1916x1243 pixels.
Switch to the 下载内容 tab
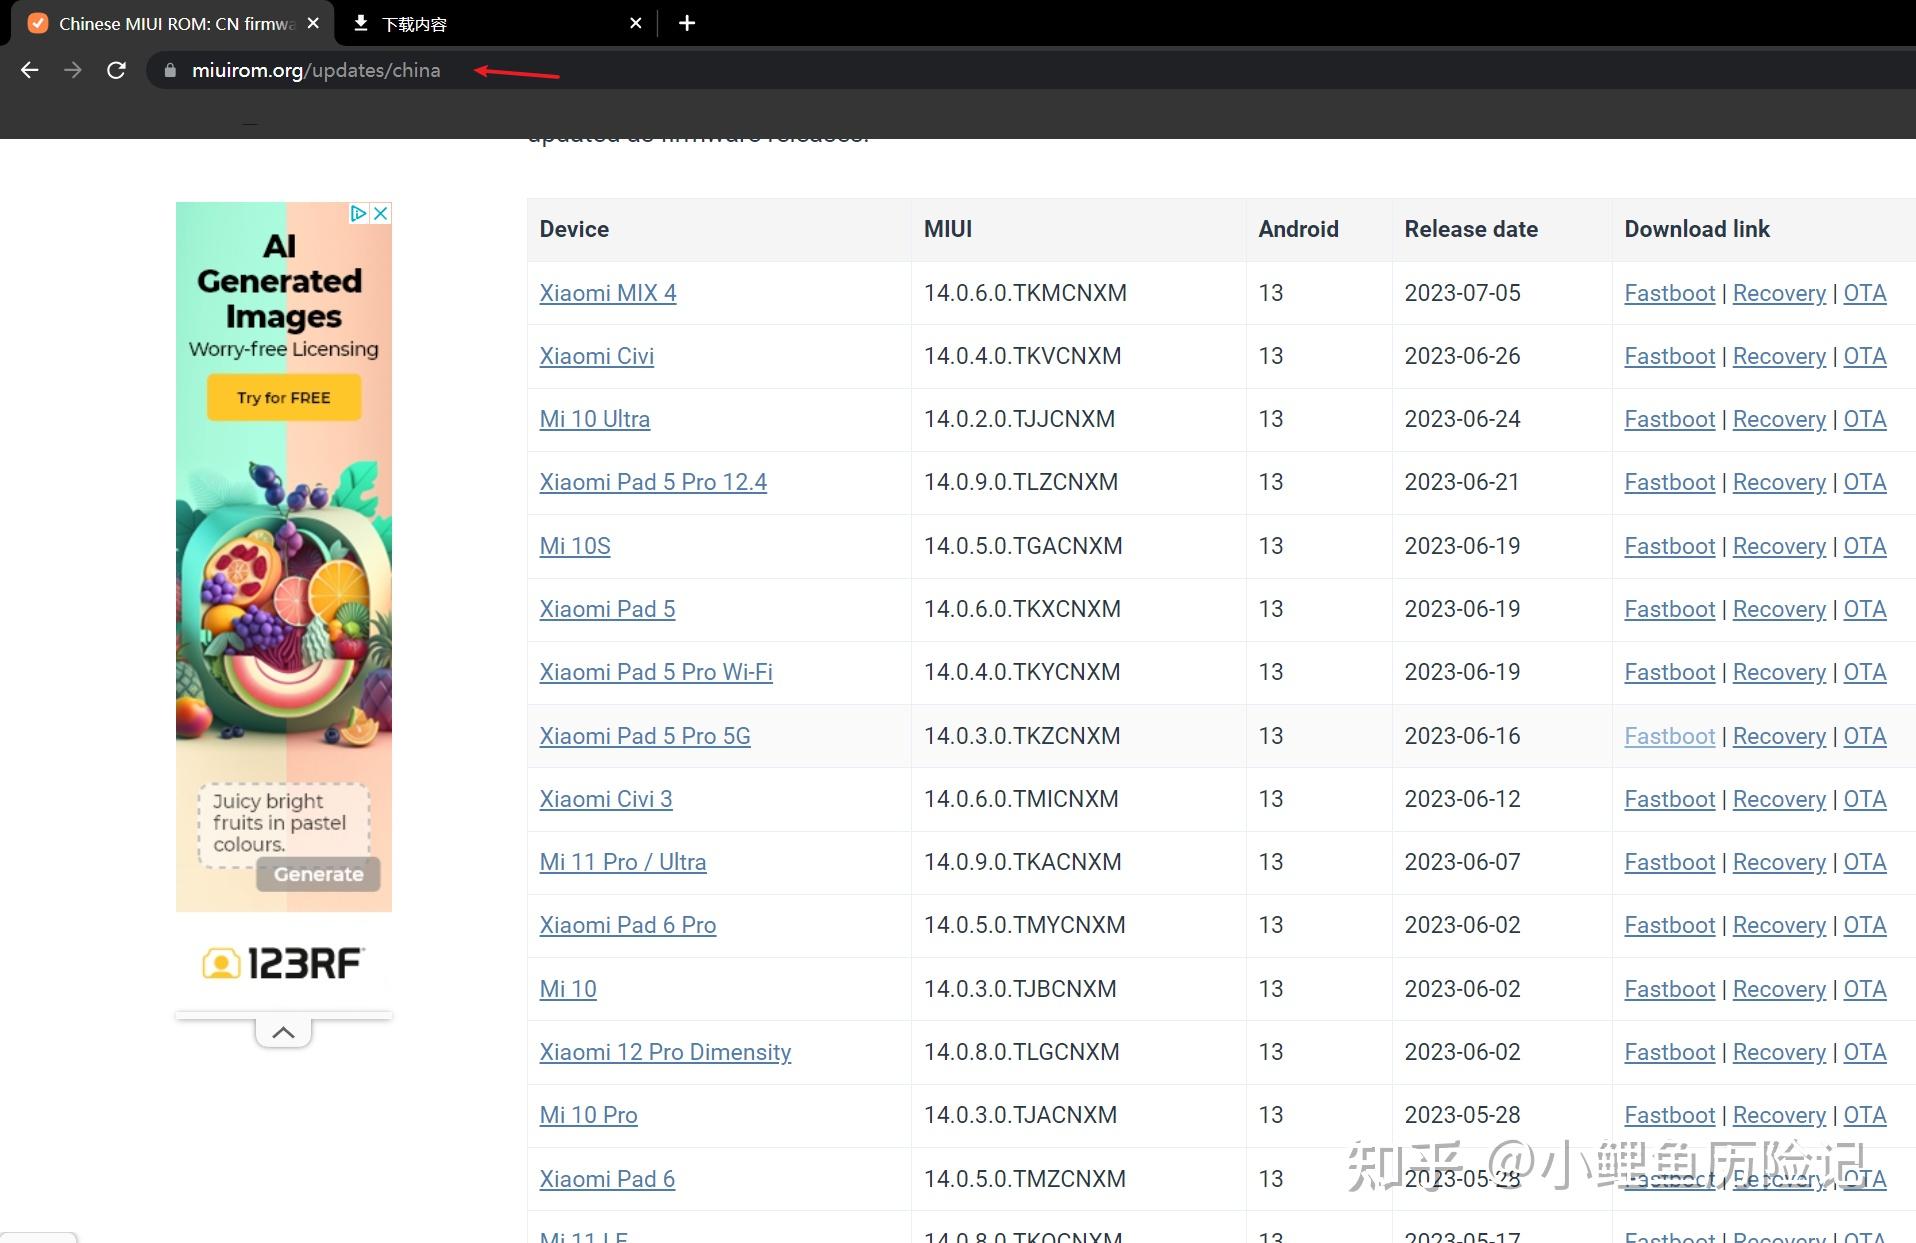(497, 23)
